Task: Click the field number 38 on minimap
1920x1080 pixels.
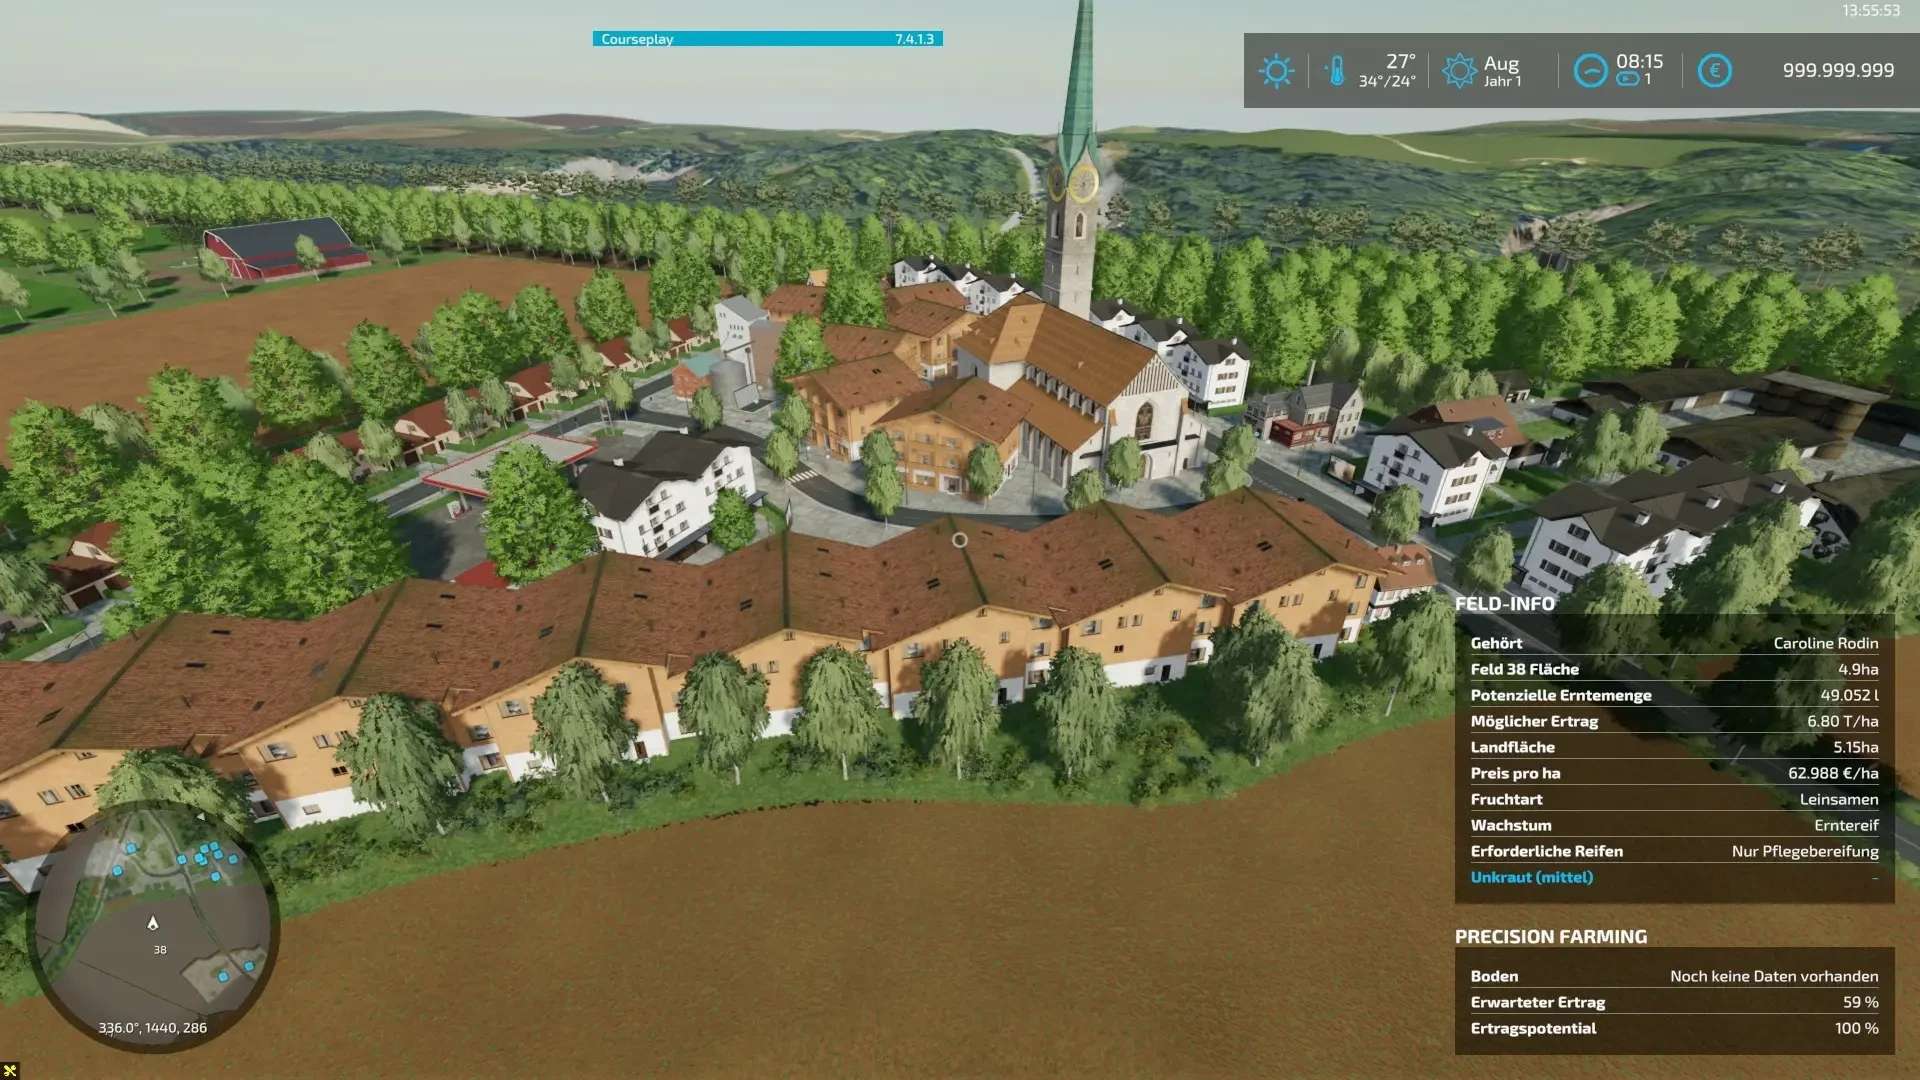Action: (x=160, y=950)
